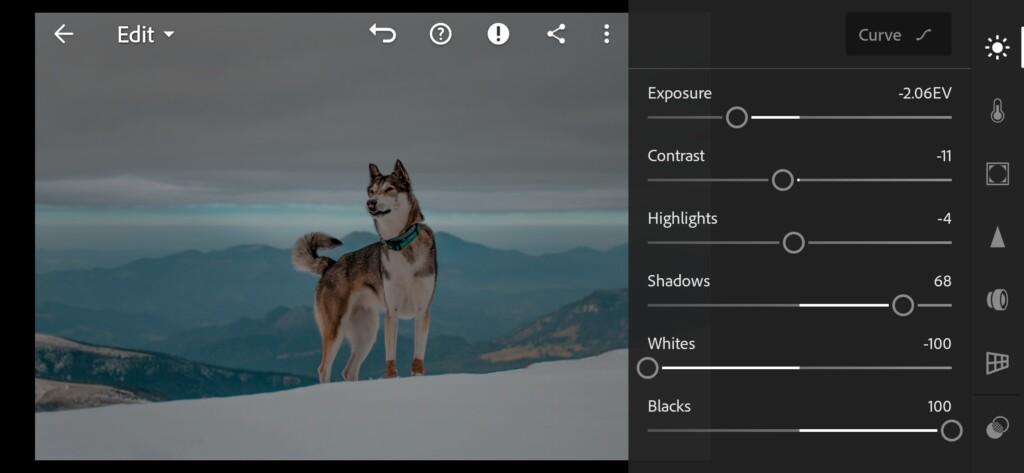Open the Effects vignette panel
The image size is (1024, 473).
click(x=997, y=174)
